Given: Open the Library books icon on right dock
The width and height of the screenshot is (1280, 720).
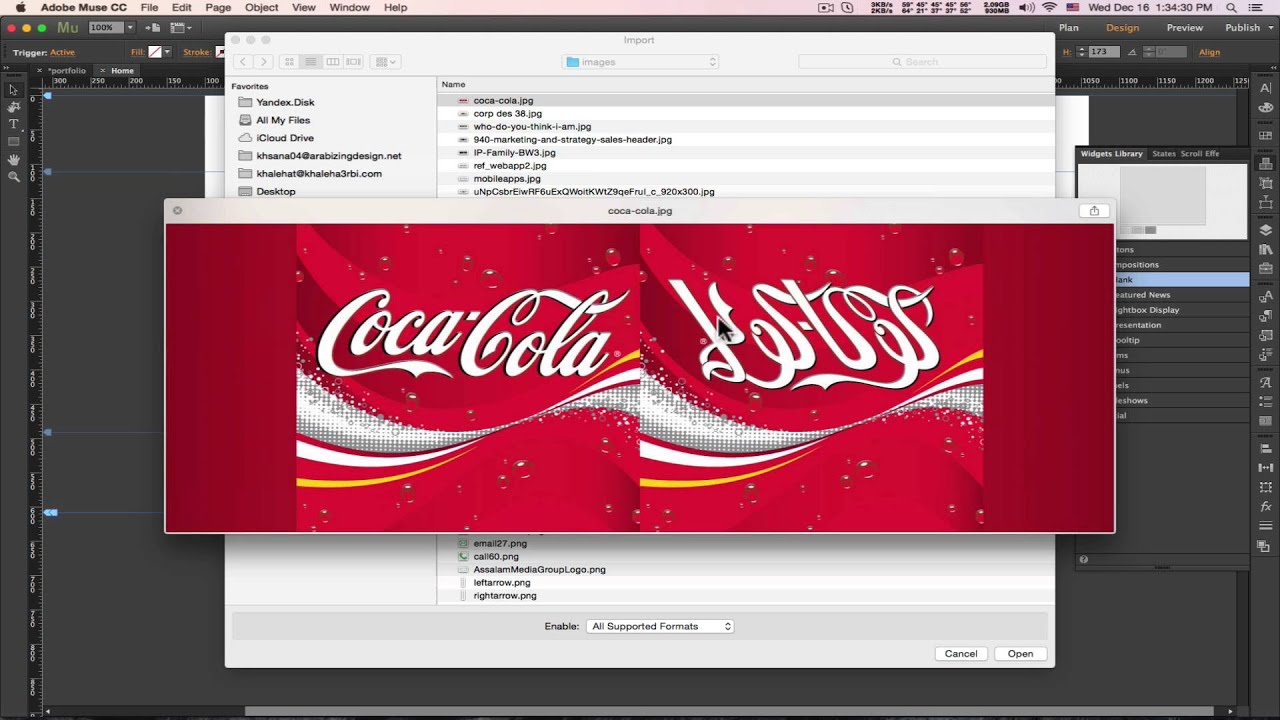Looking at the screenshot, I should pos(1265,250).
